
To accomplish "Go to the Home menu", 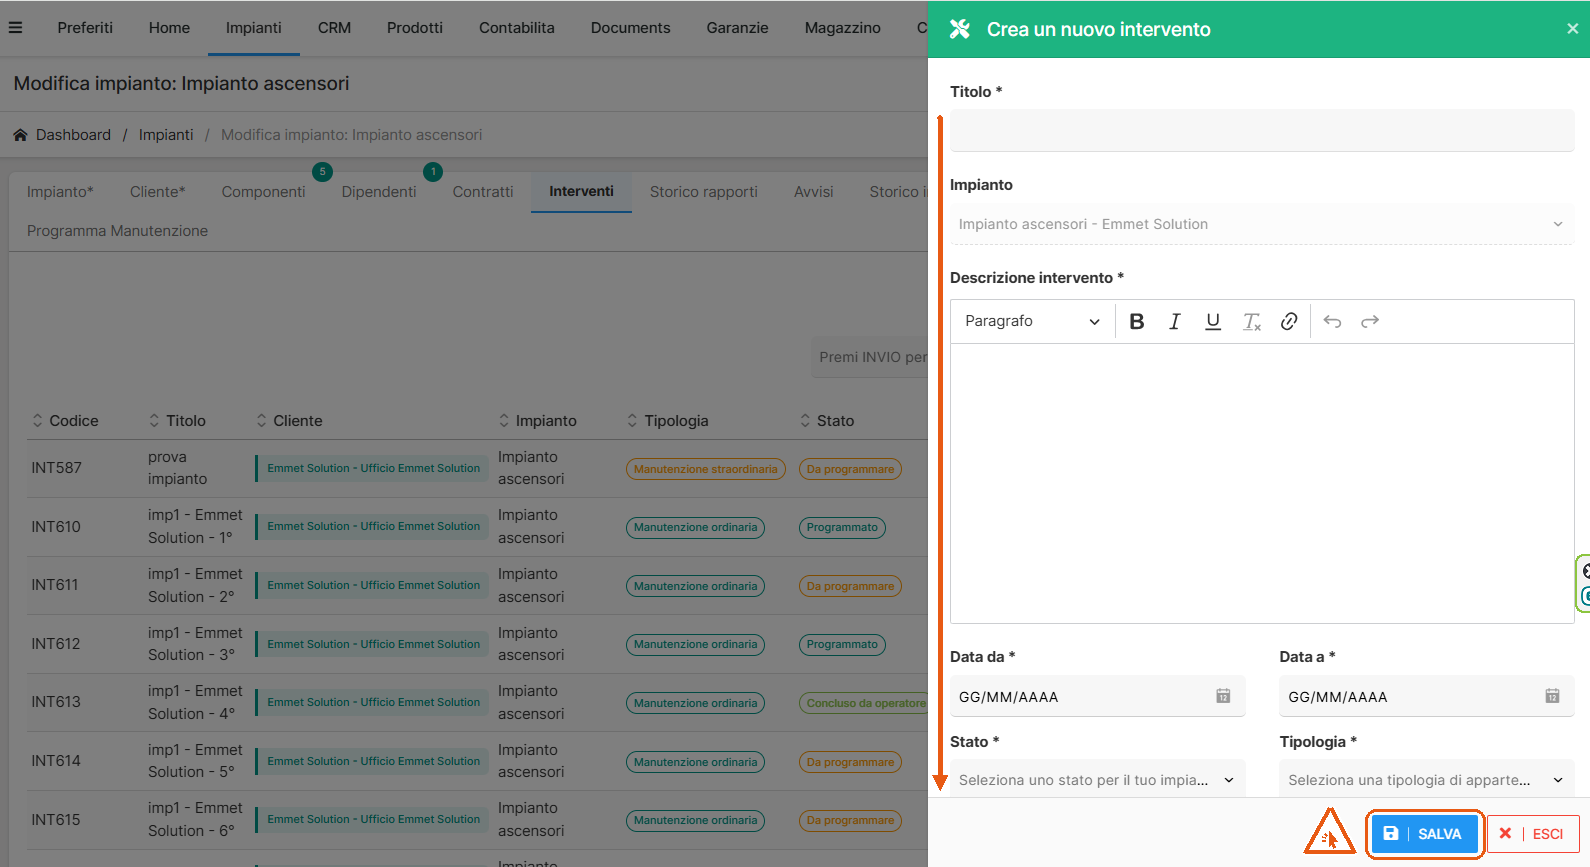I will (x=169, y=28).
